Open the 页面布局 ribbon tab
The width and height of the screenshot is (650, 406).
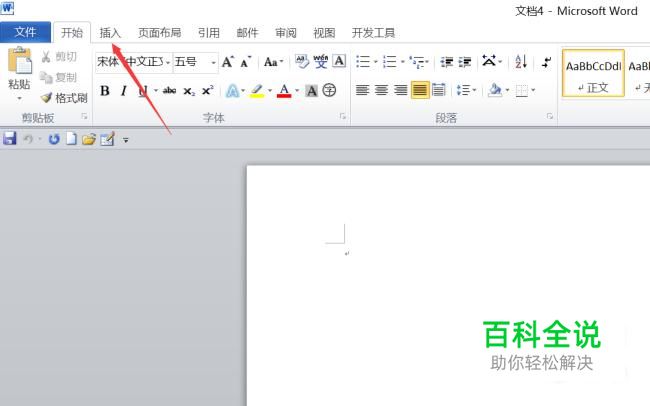click(x=160, y=33)
